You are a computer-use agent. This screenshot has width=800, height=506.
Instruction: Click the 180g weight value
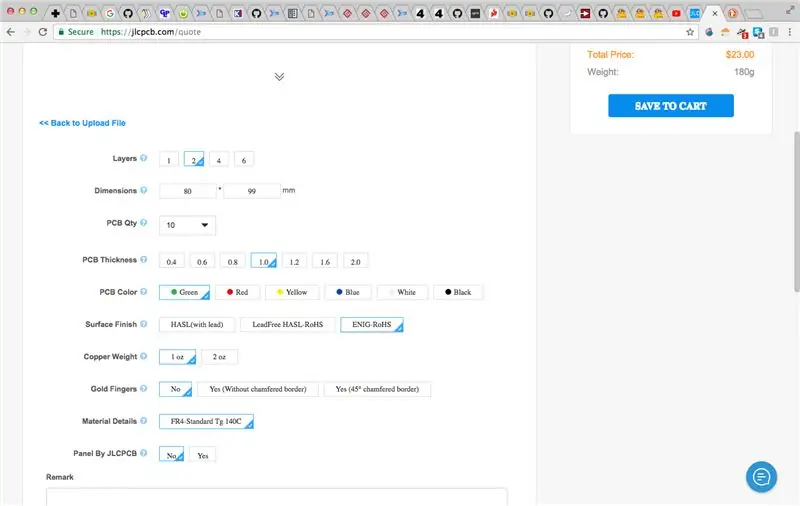point(744,72)
